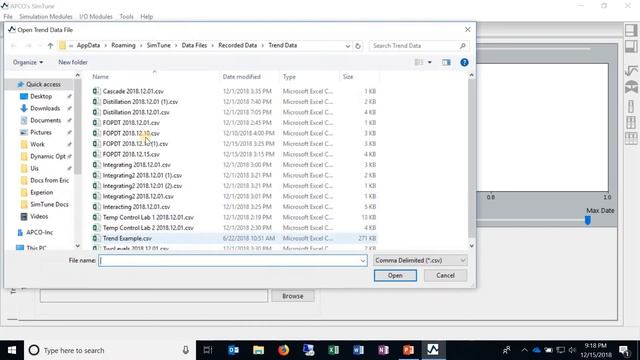Screen dimensions: 640x360
Task: Click the Open button
Action: coord(395,276)
